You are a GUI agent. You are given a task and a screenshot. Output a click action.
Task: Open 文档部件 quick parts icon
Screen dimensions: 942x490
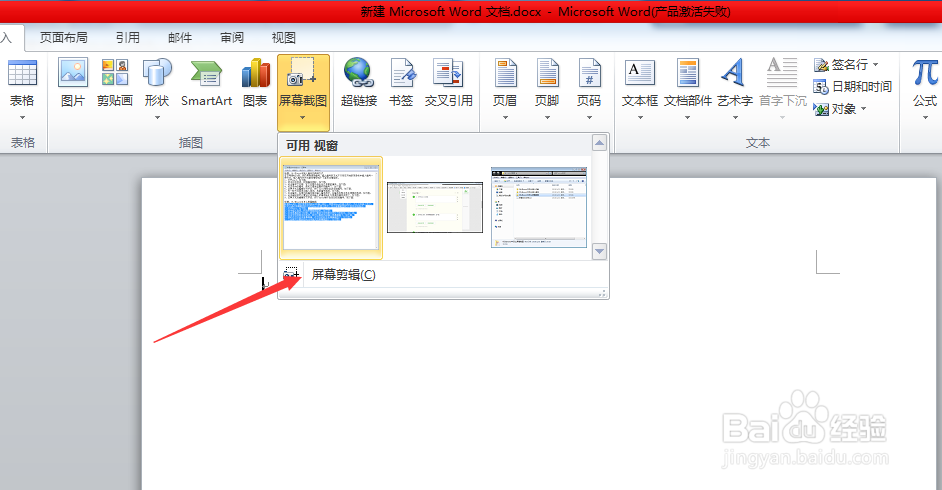[x=687, y=73]
